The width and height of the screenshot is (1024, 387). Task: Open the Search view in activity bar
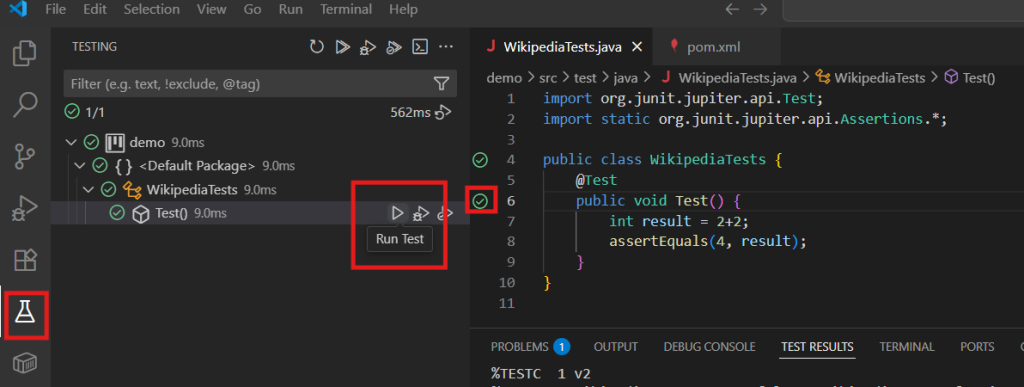(x=25, y=104)
